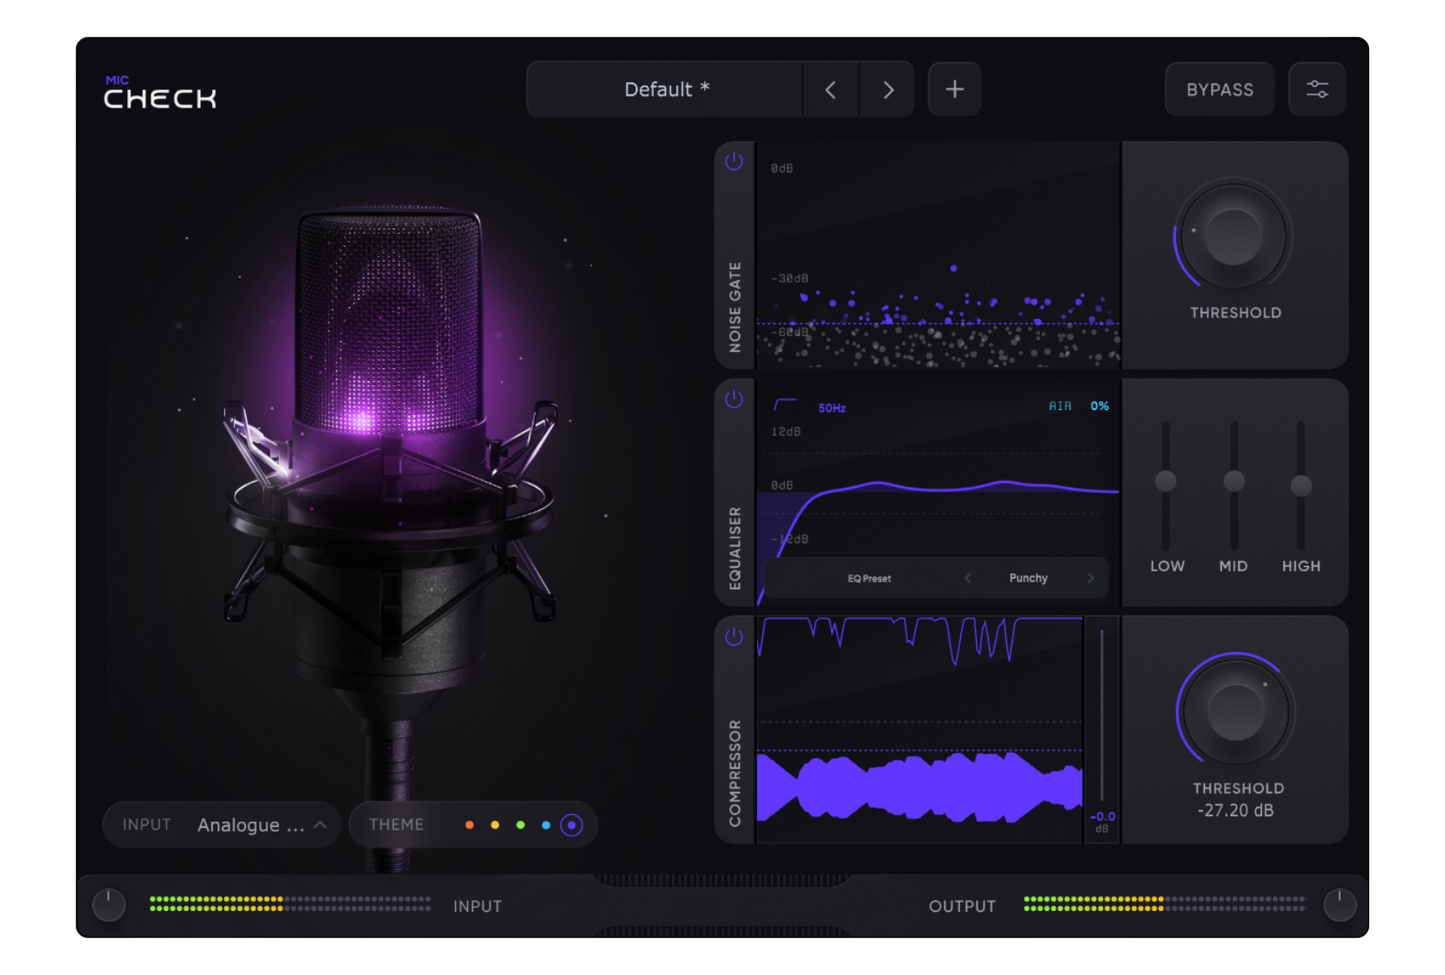Select the purple theme color dot
Viewport: 1445px width, 975px height.
(x=572, y=825)
